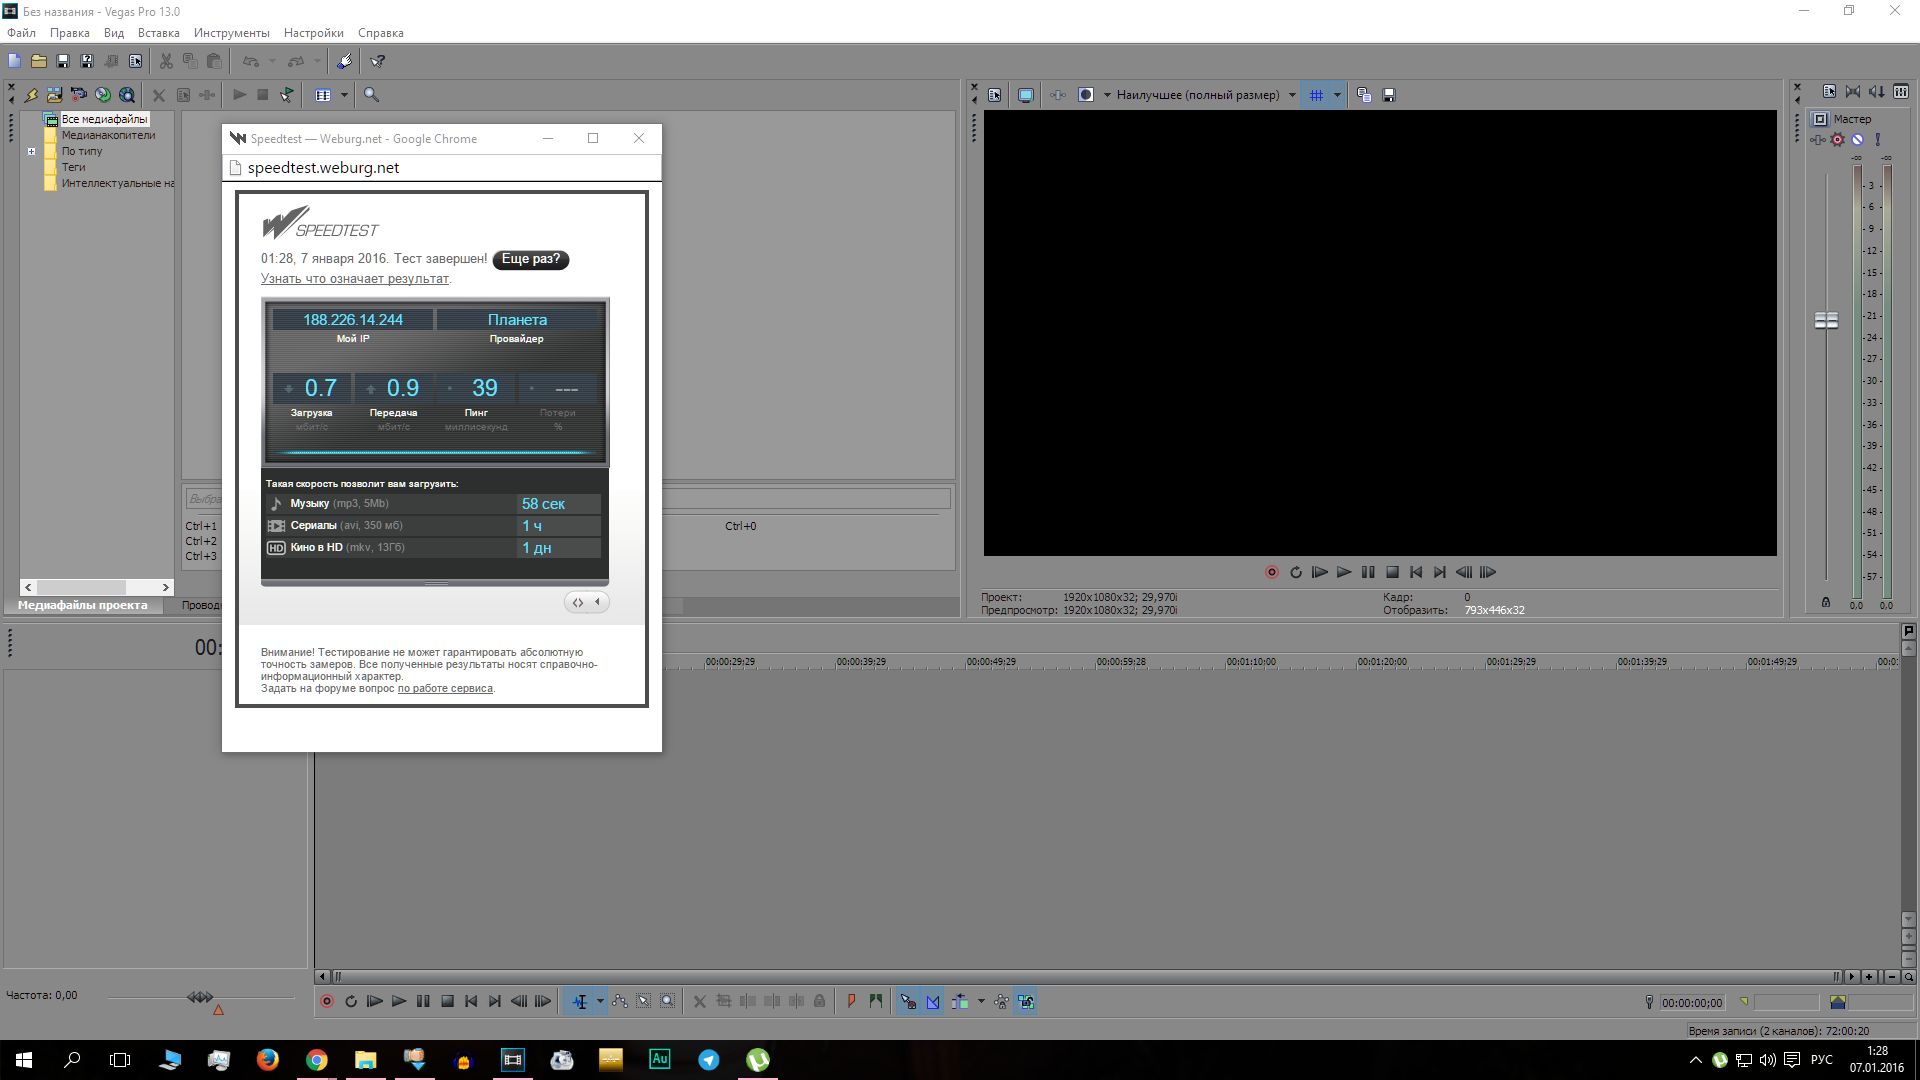Open the split screen view dropdown arrow
1920x1080 pixels.
click(x=1106, y=95)
